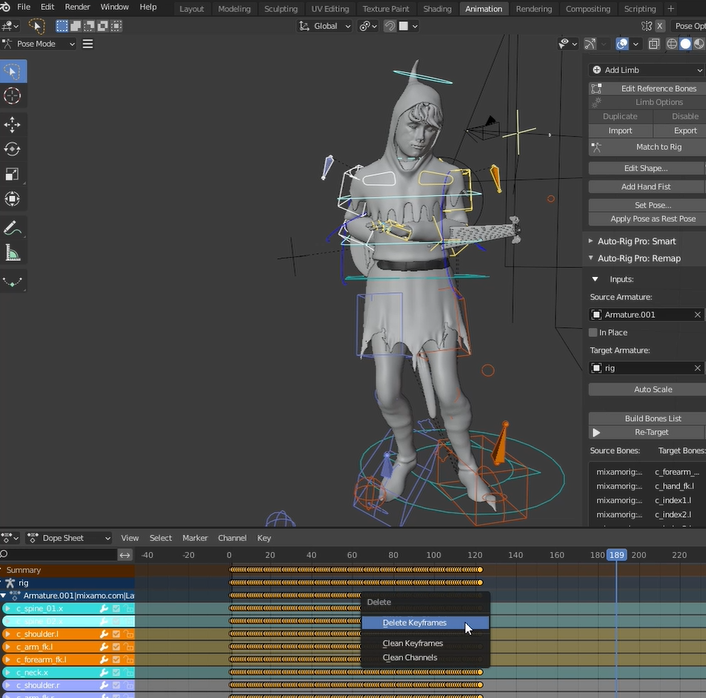The width and height of the screenshot is (706, 698).
Task: Choose Delete Keyframes from the context menu
Action: point(415,623)
